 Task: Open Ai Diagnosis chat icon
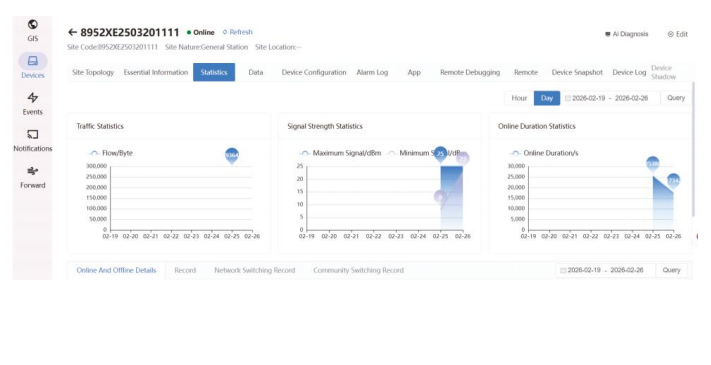(608, 34)
